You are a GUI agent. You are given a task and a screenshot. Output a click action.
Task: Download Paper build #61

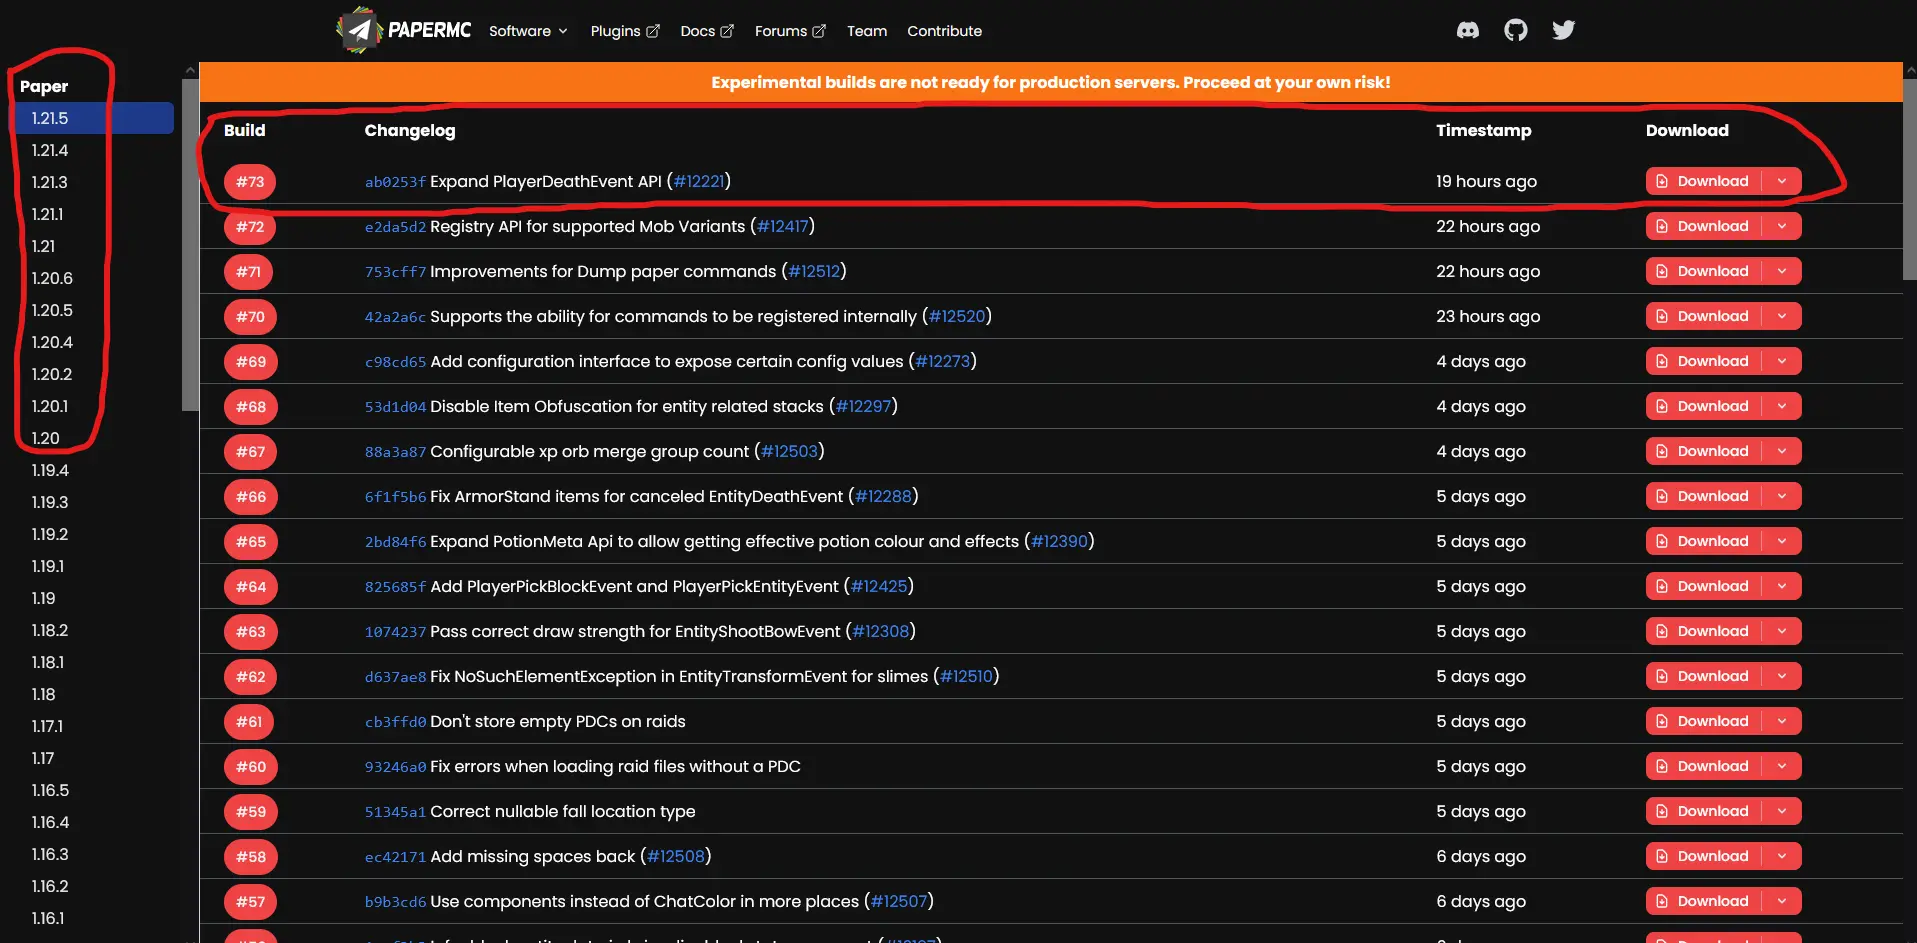tap(1704, 721)
